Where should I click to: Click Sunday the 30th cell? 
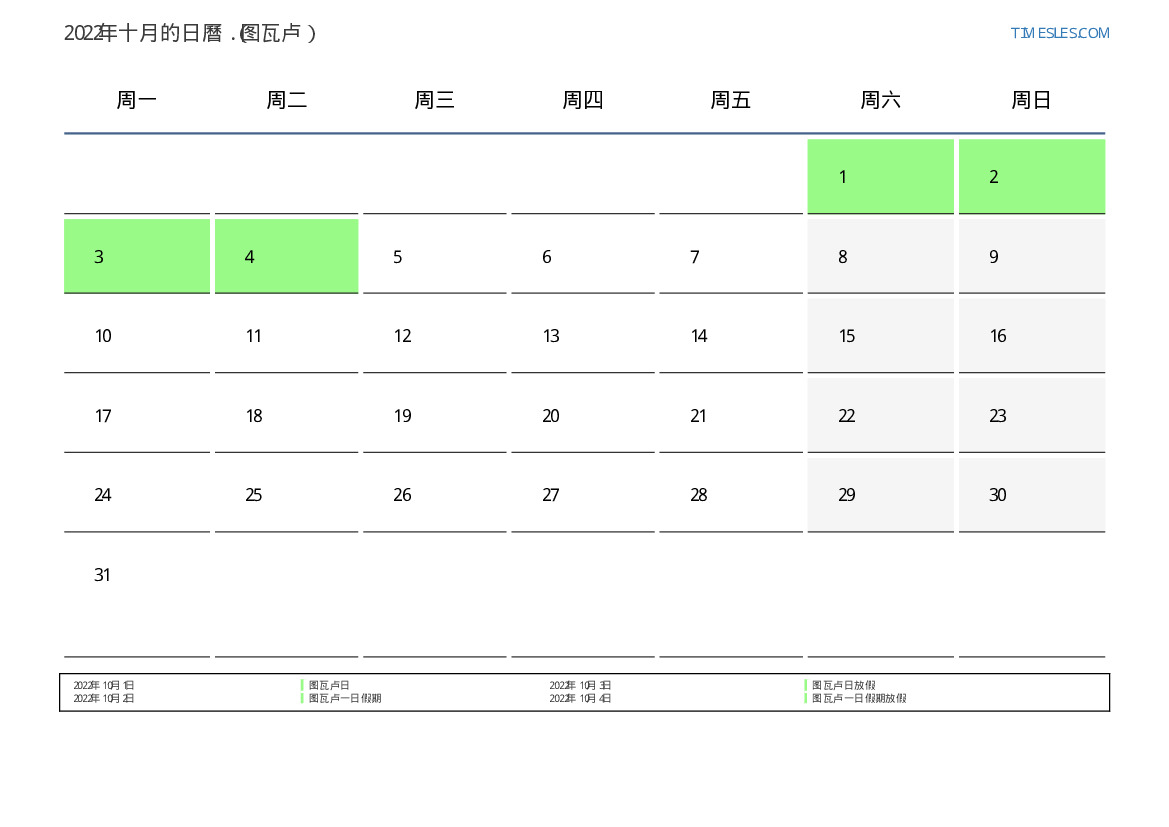point(1031,495)
